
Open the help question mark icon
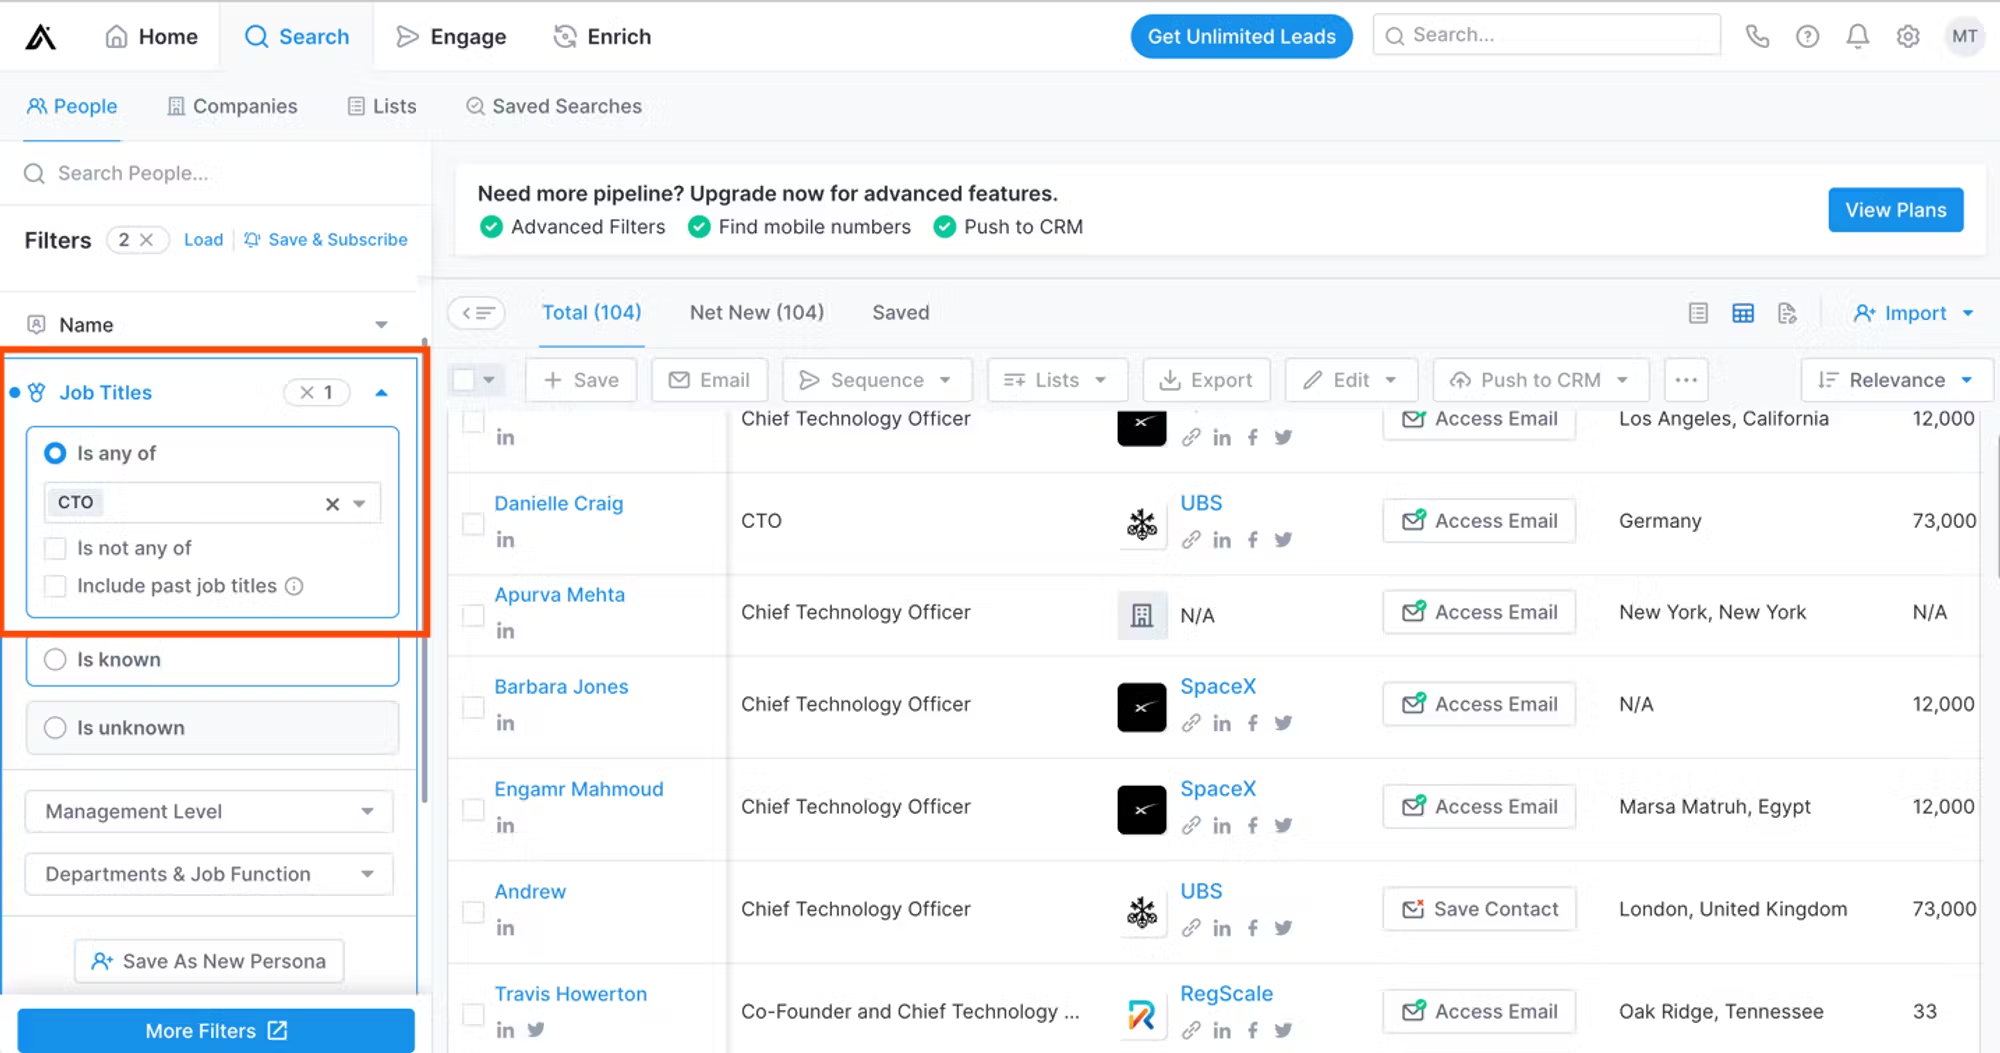click(x=1808, y=36)
